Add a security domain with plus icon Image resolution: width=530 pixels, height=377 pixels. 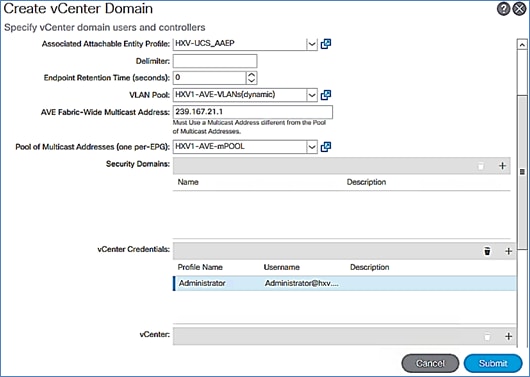click(x=502, y=166)
